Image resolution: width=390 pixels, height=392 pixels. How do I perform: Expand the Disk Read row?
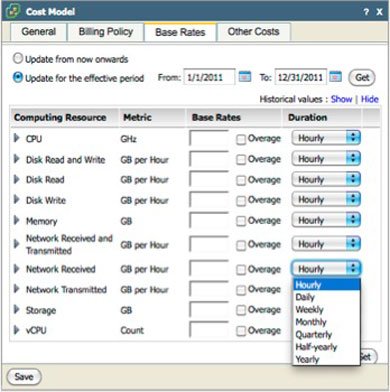tap(16, 179)
